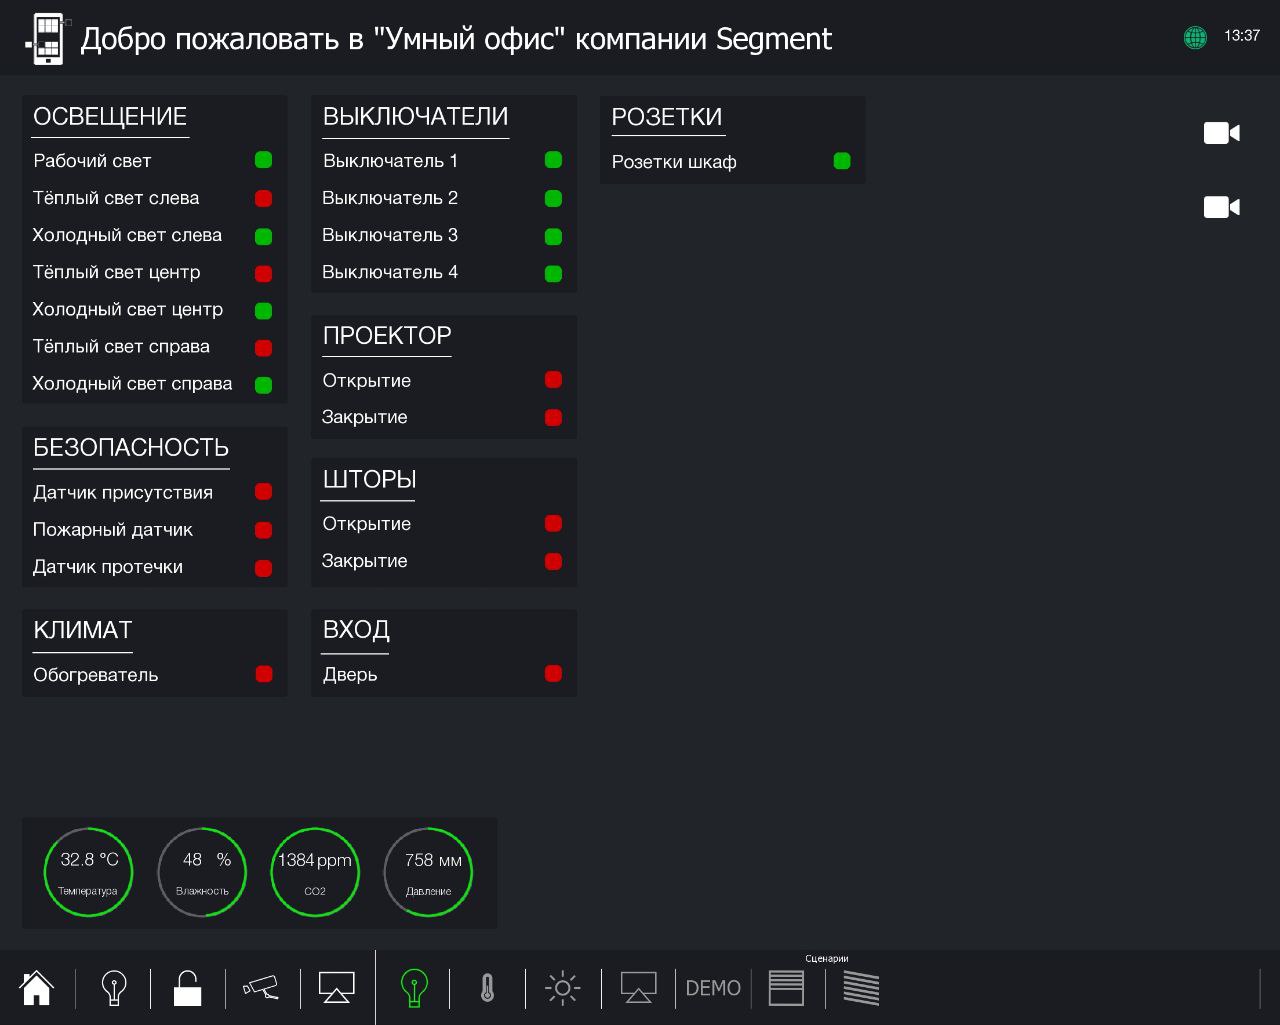Toggle Выключатель 3 indicator

pos(553,236)
